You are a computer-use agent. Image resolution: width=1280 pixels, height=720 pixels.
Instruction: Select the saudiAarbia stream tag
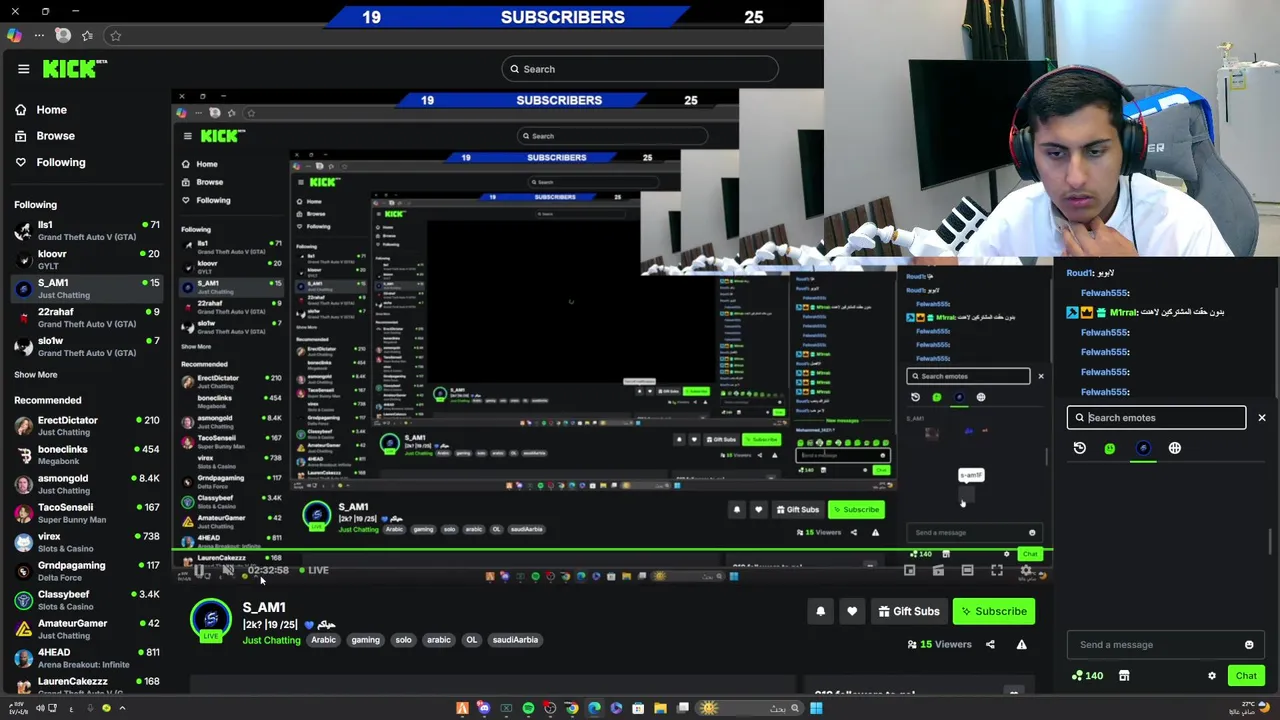pyautogui.click(x=516, y=640)
